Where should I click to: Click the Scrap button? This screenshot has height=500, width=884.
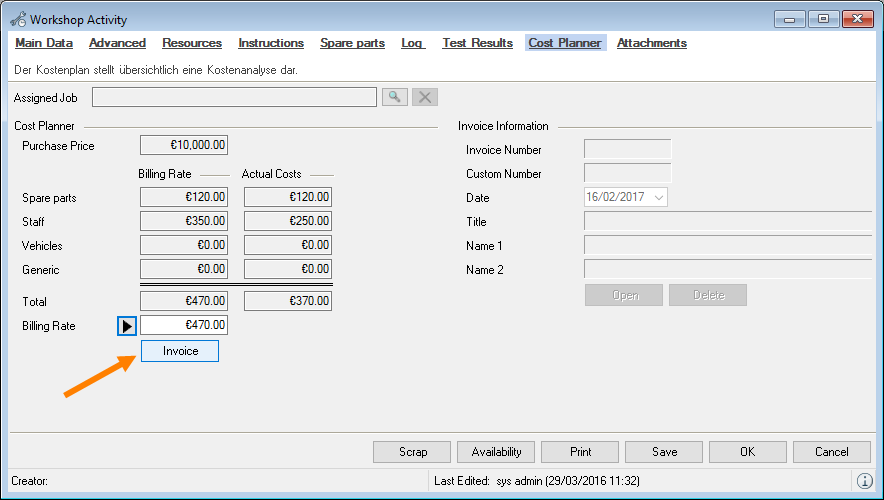pyautogui.click(x=413, y=452)
